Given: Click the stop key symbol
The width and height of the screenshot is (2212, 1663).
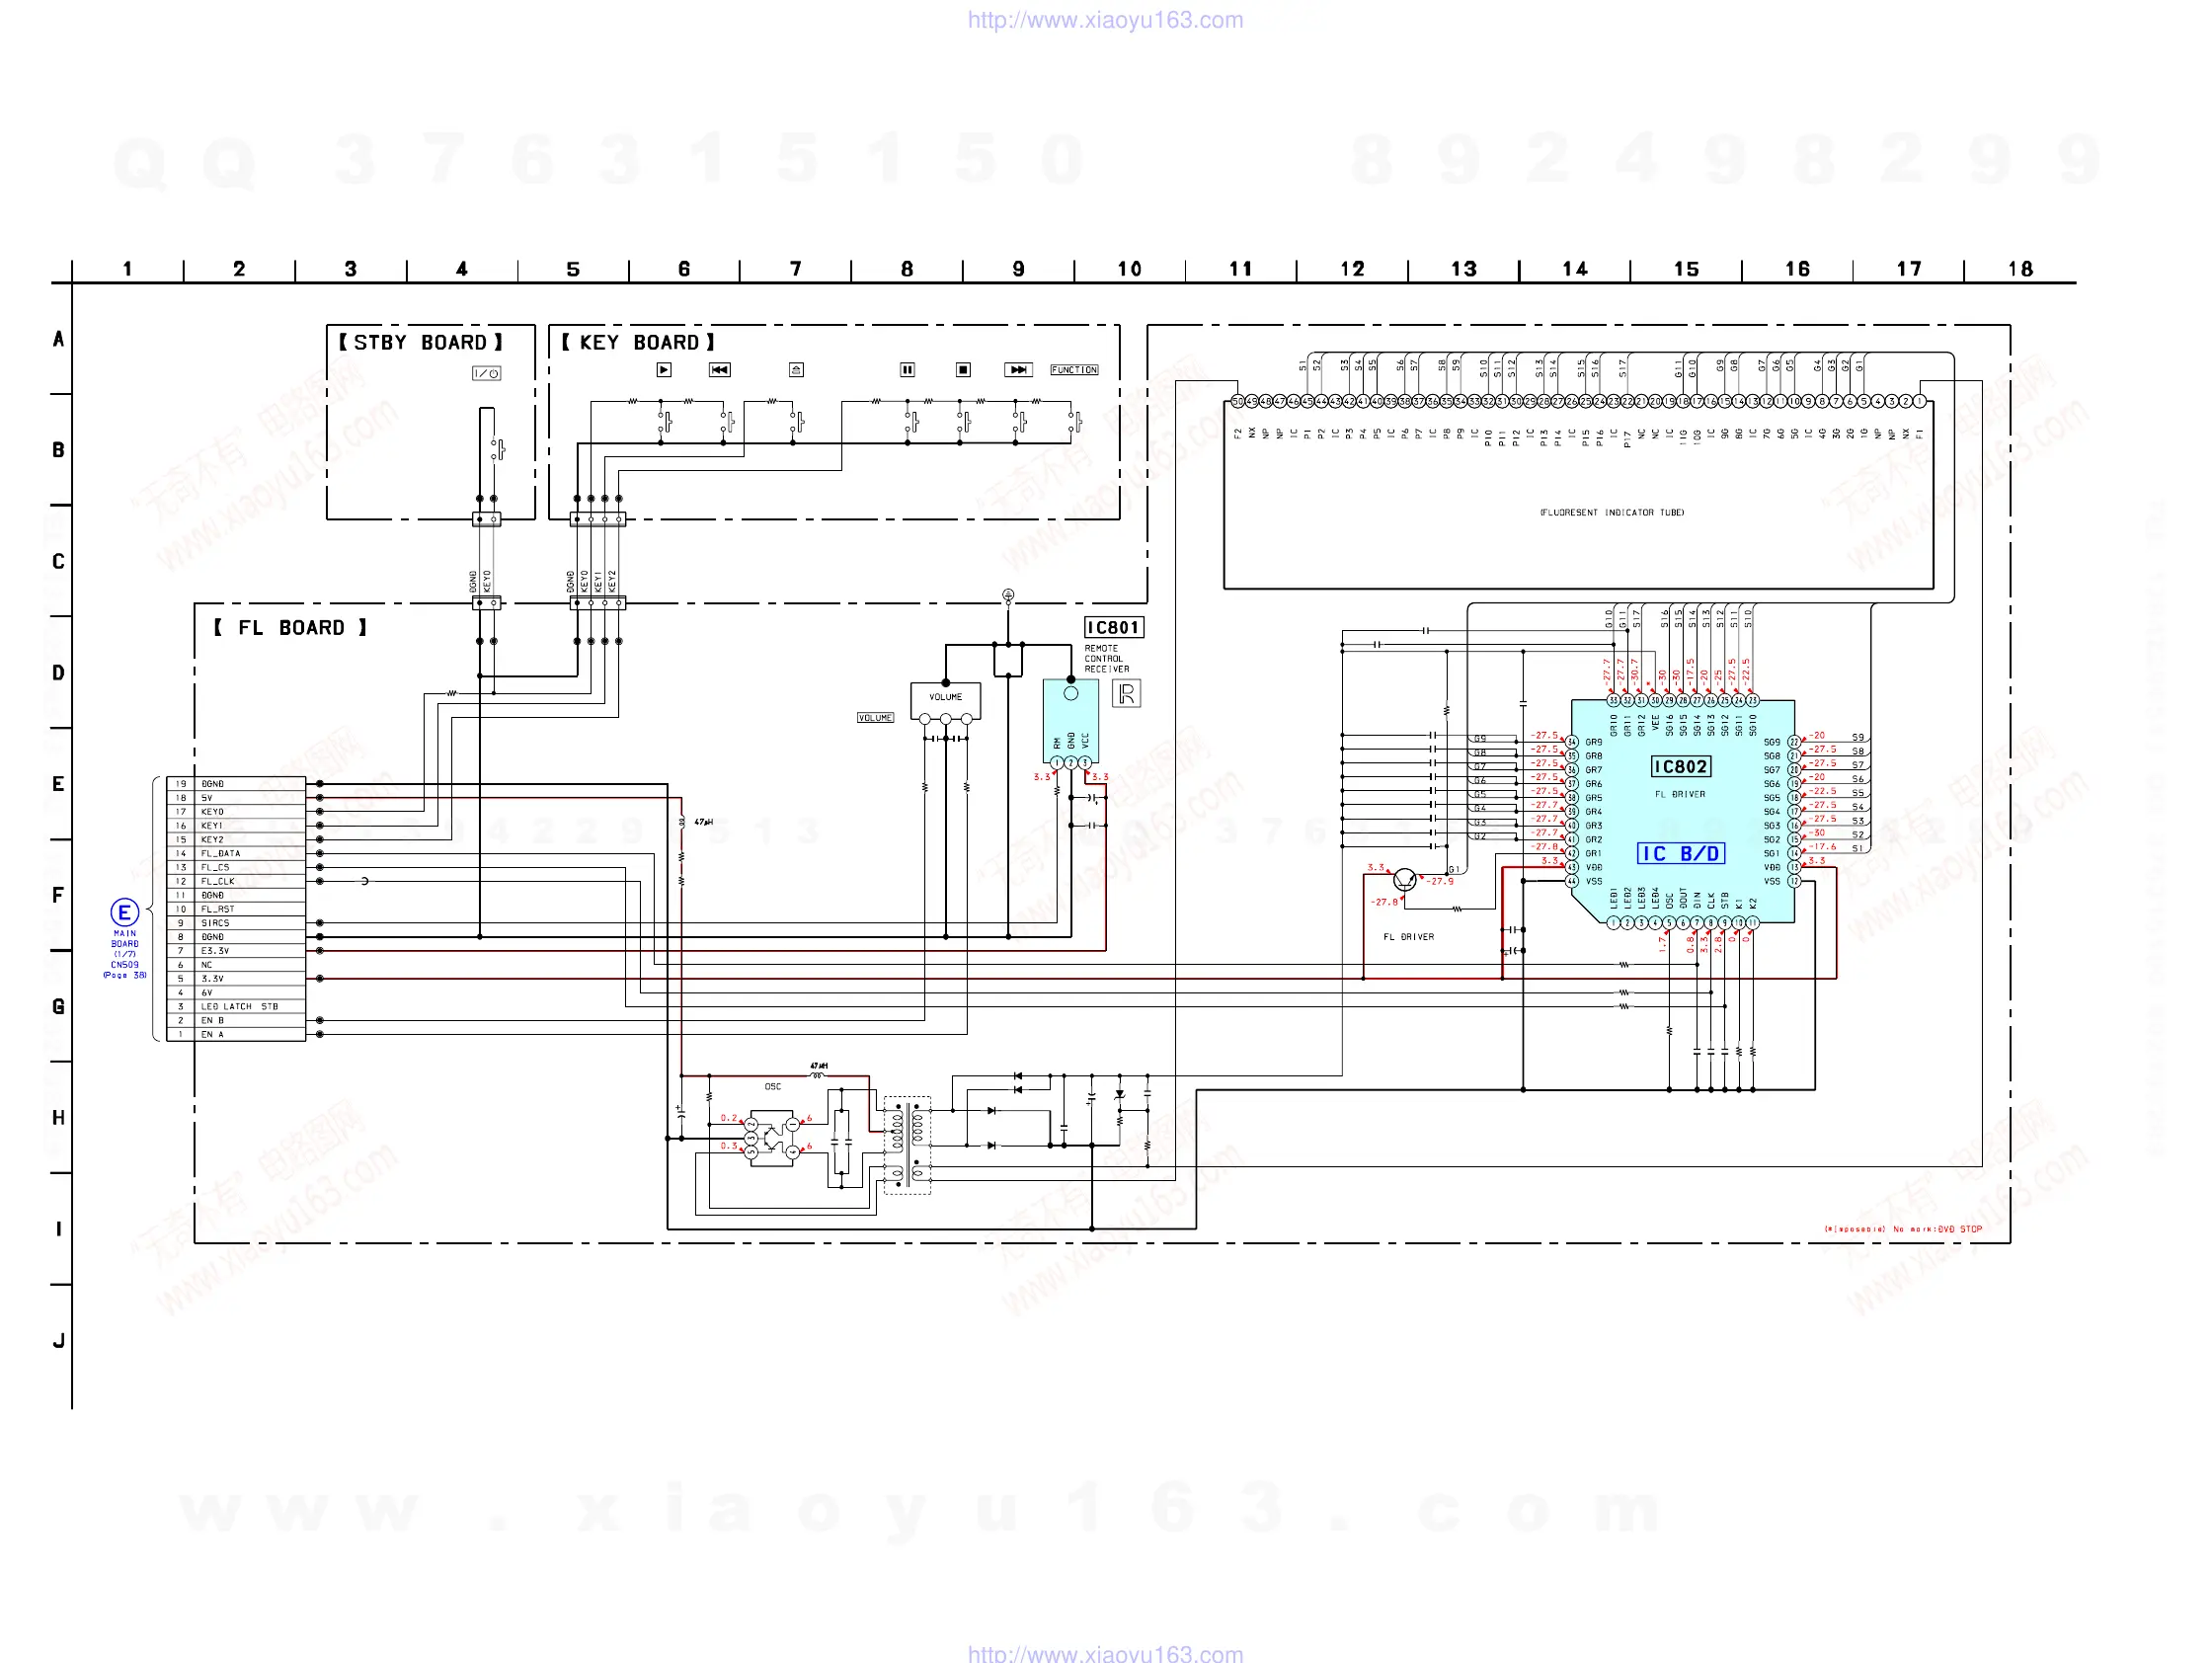Looking at the screenshot, I should click(963, 370).
